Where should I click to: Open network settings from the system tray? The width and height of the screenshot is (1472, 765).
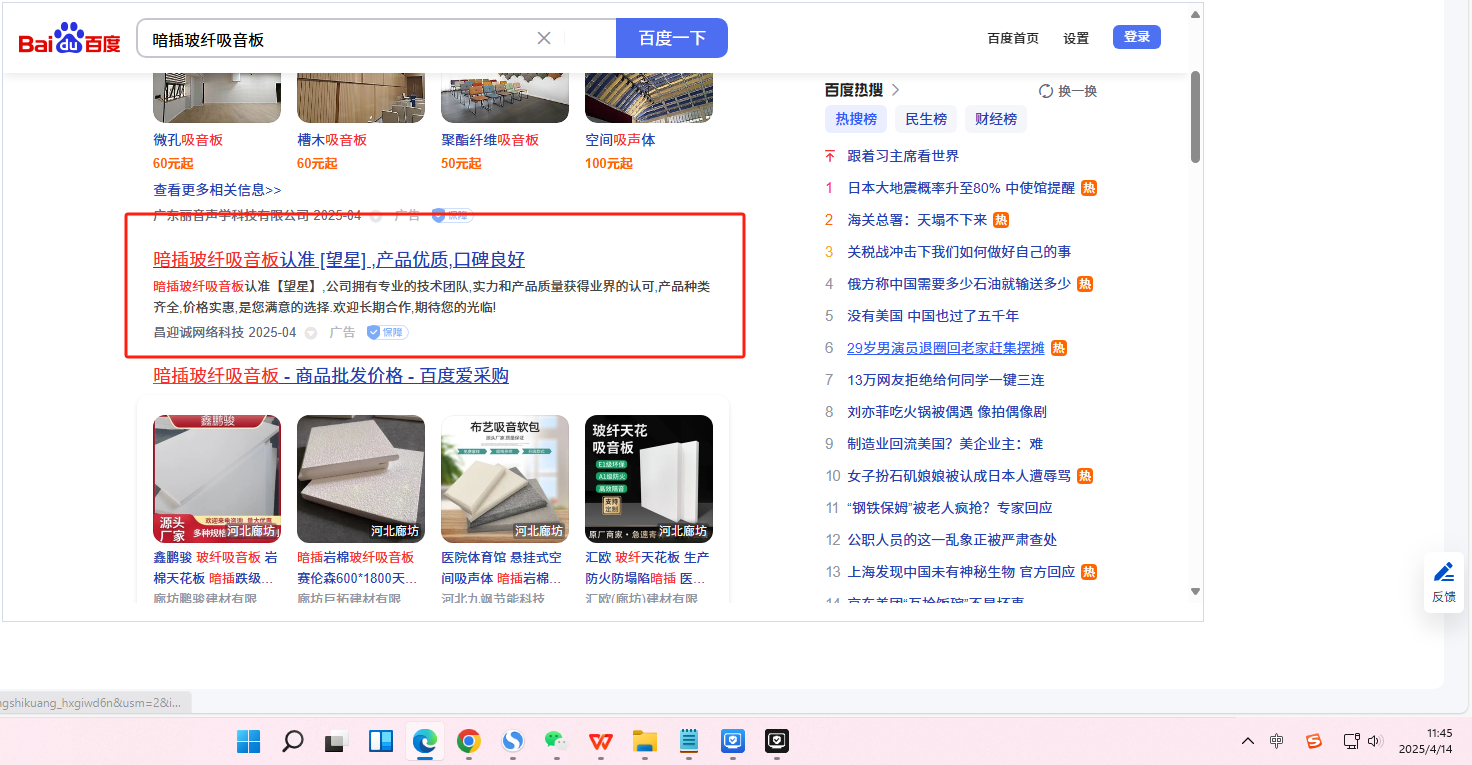[1351, 741]
